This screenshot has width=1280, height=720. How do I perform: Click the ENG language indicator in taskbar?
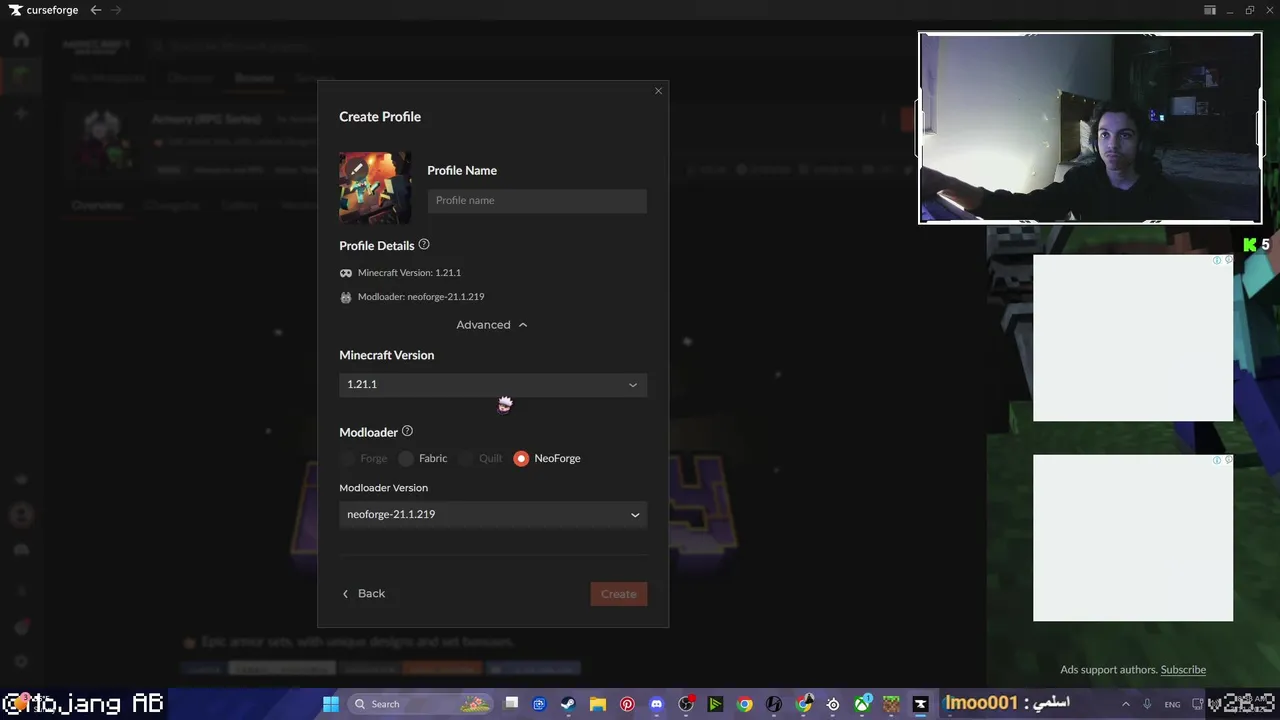click(1172, 704)
